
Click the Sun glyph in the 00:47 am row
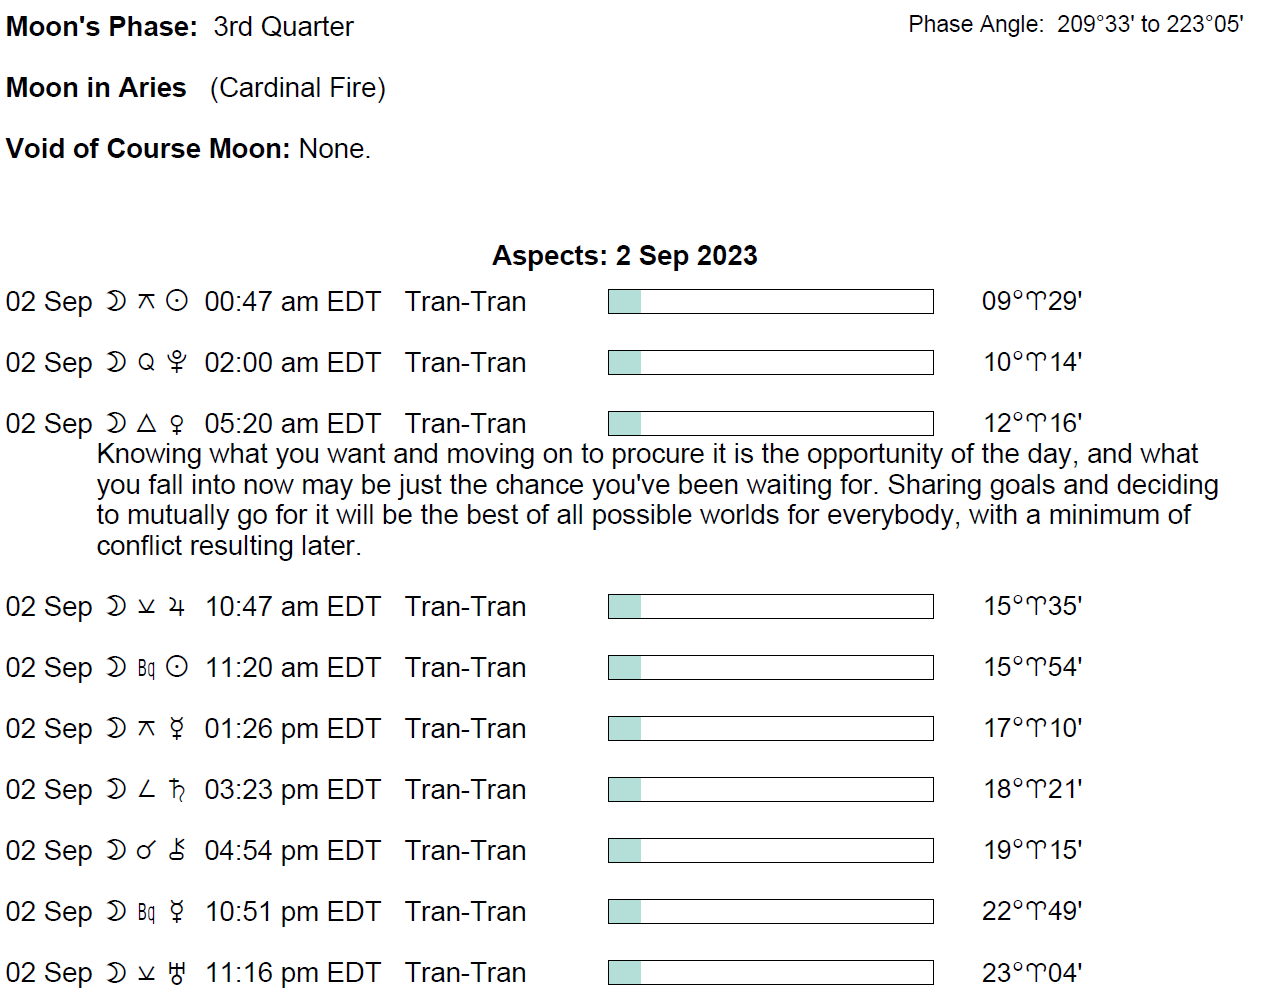point(177,301)
